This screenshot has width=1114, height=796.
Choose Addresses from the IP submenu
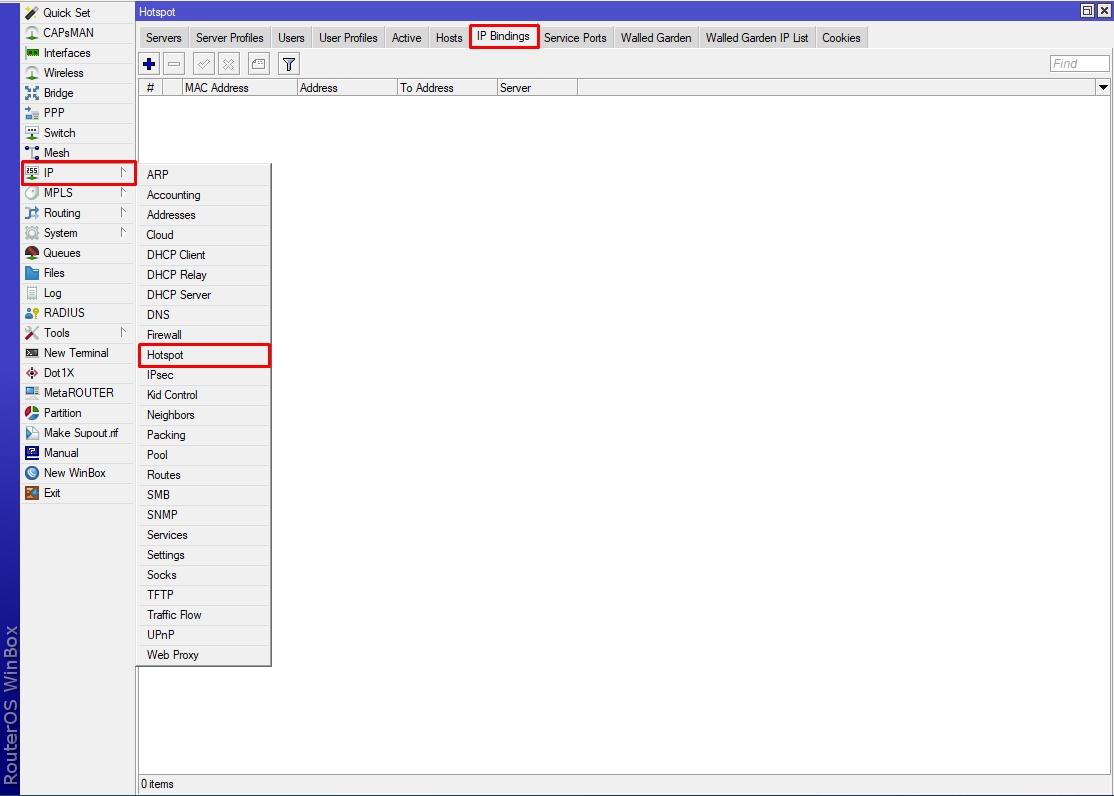coord(203,215)
